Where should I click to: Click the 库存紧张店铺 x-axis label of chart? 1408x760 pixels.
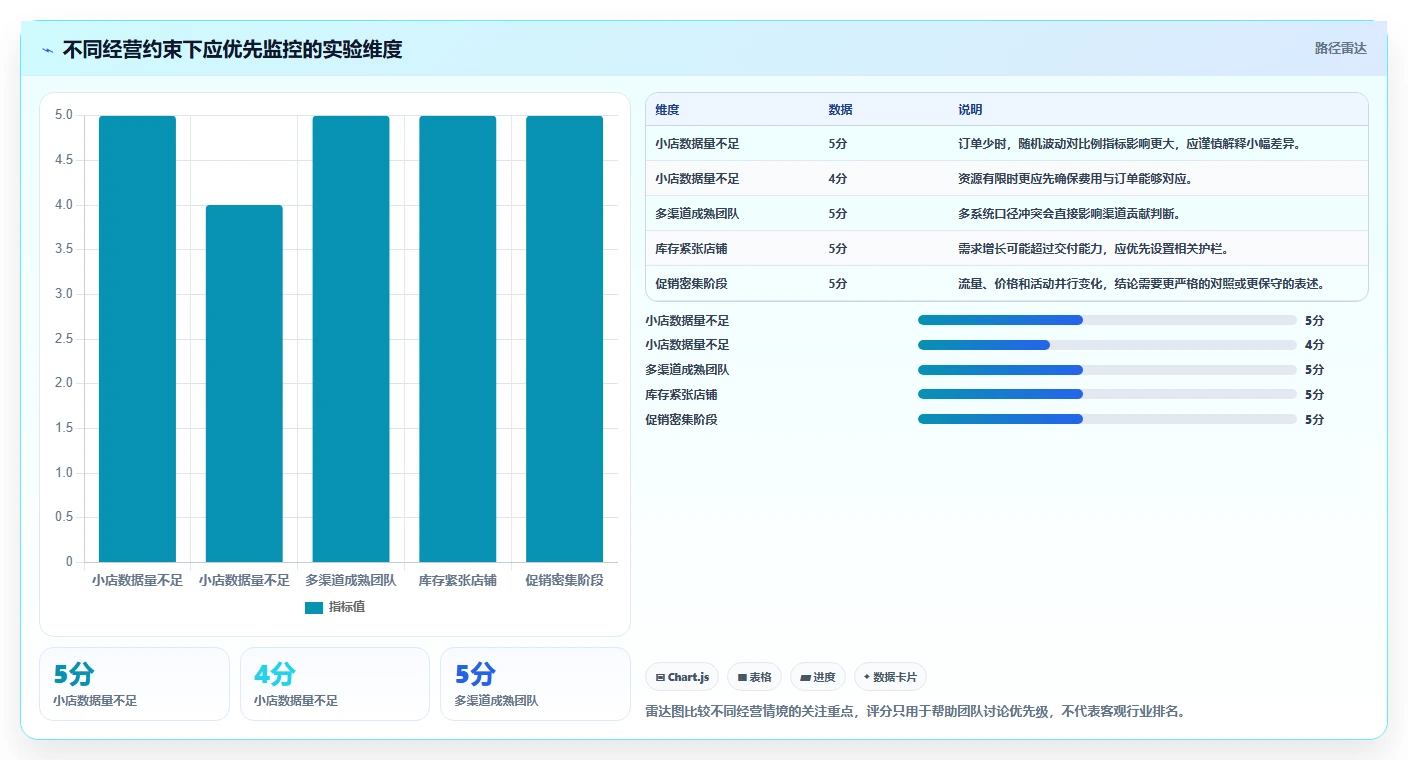[x=458, y=580]
